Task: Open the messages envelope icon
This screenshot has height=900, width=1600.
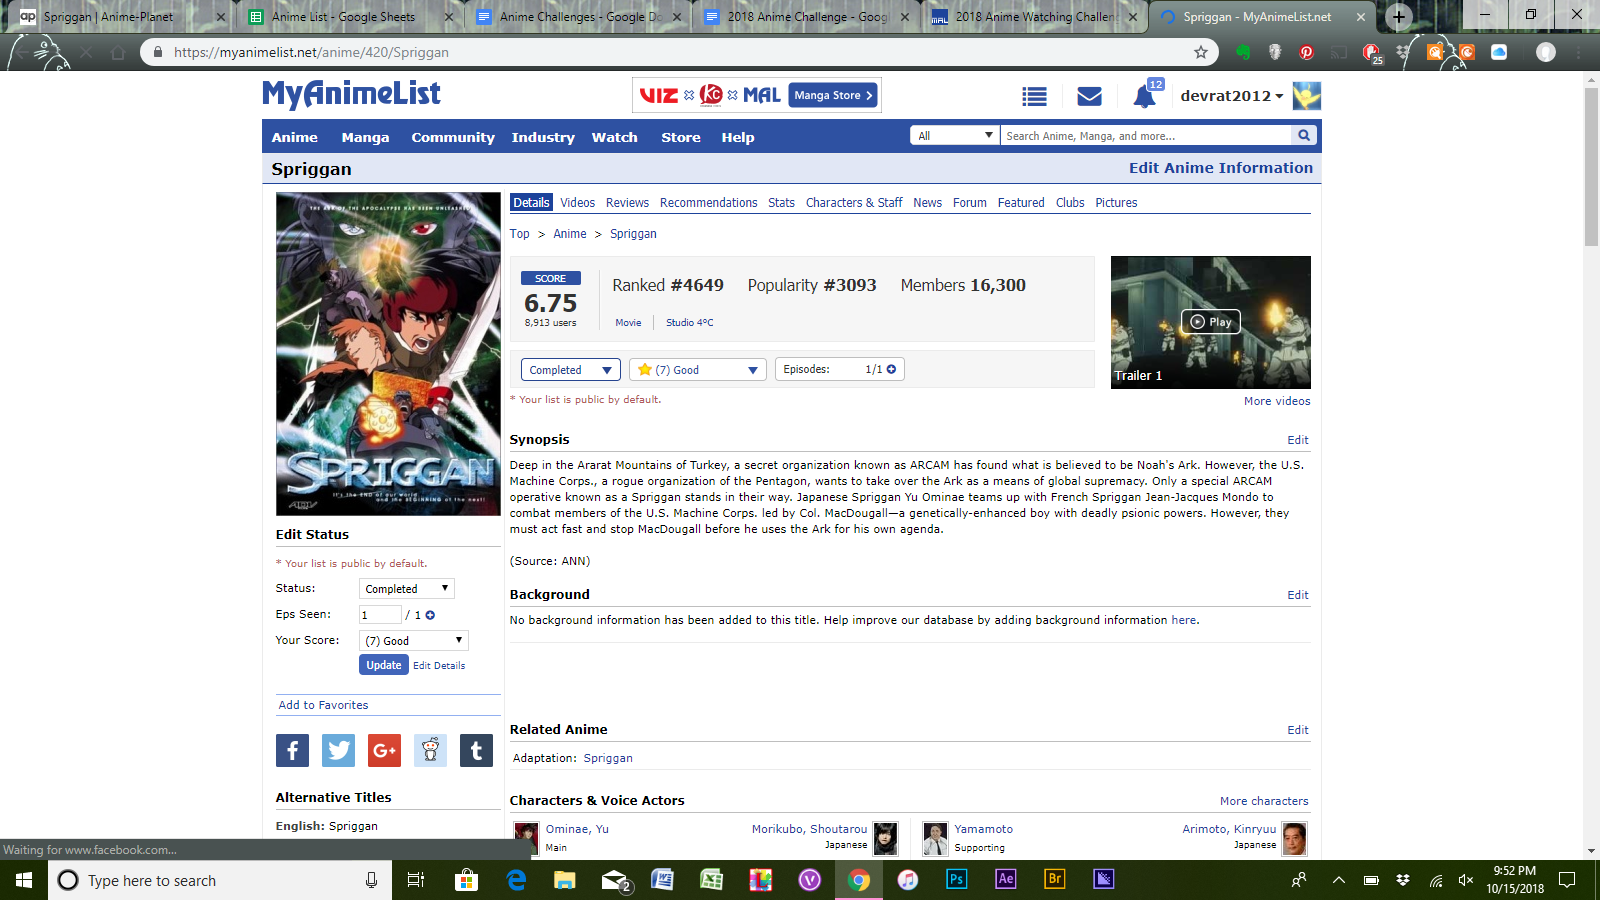Action: point(1089,96)
